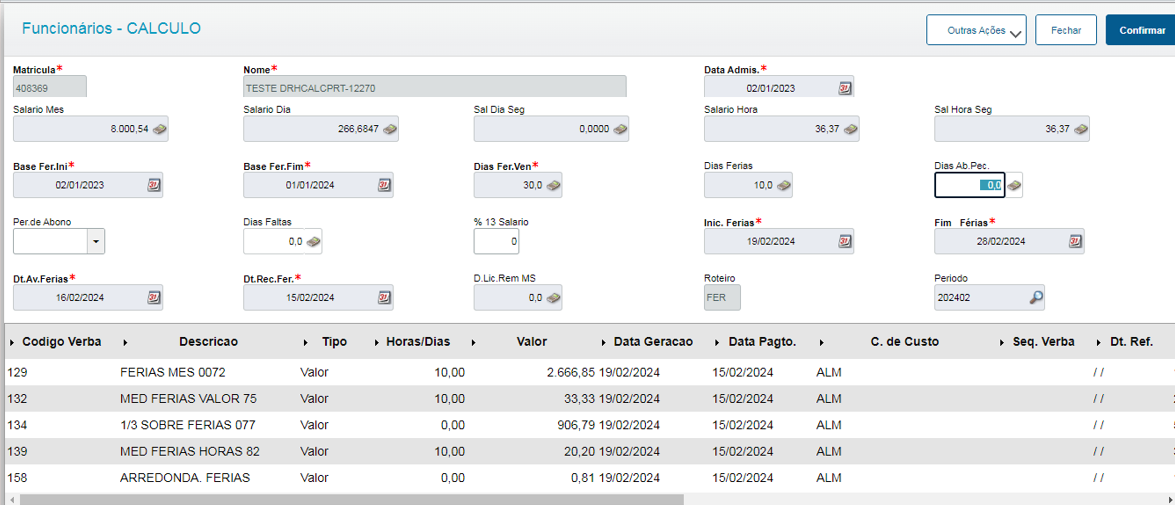Image resolution: width=1175 pixels, height=505 pixels.
Task: Open the Outras Ações dropdown menu
Action: coord(977,31)
